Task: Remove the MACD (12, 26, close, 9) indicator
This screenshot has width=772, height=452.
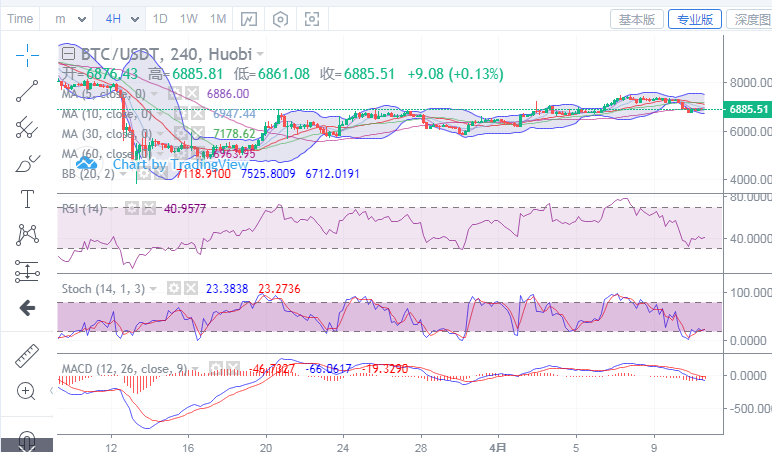Action: tap(232, 368)
